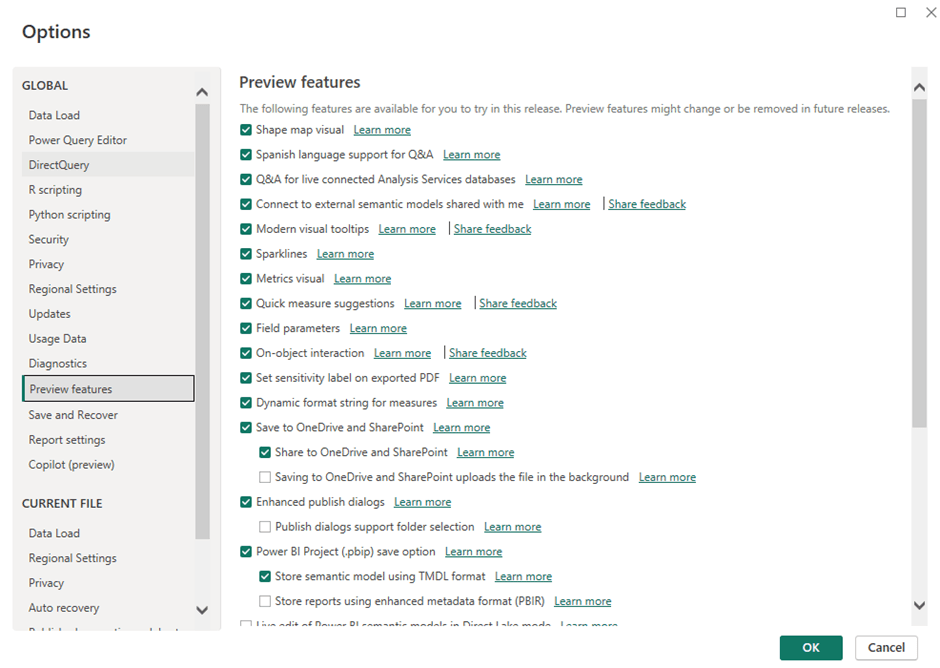Toggle Connect to external semantic models checkbox
940x668 pixels.
pyautogui.click(x=246, y=204)
